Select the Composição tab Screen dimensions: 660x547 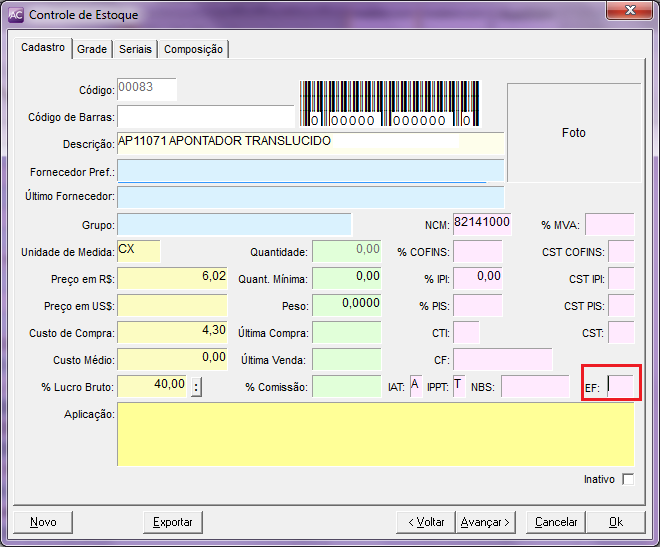pos(194,49)
